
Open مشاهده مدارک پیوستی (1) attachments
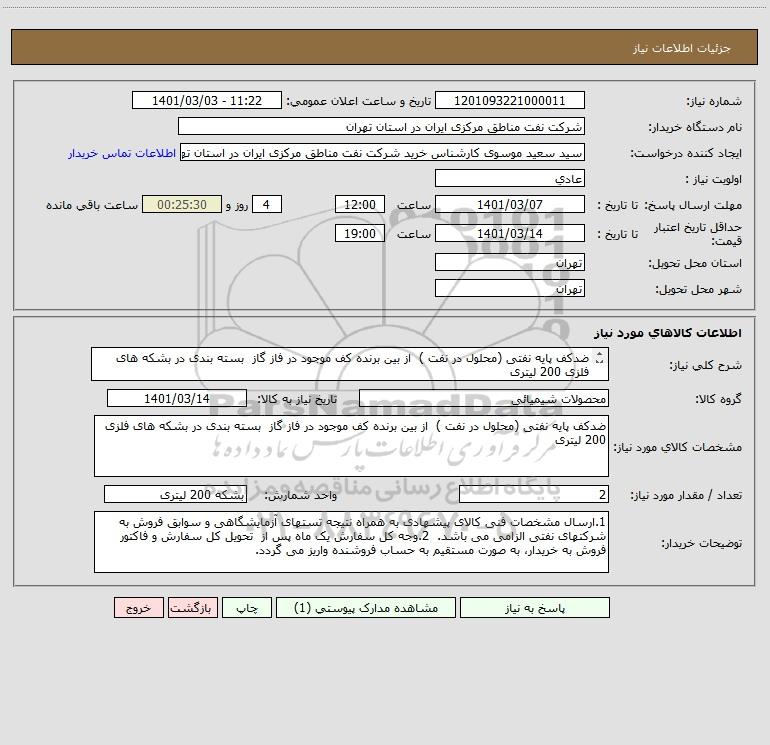tap(365, 607)
